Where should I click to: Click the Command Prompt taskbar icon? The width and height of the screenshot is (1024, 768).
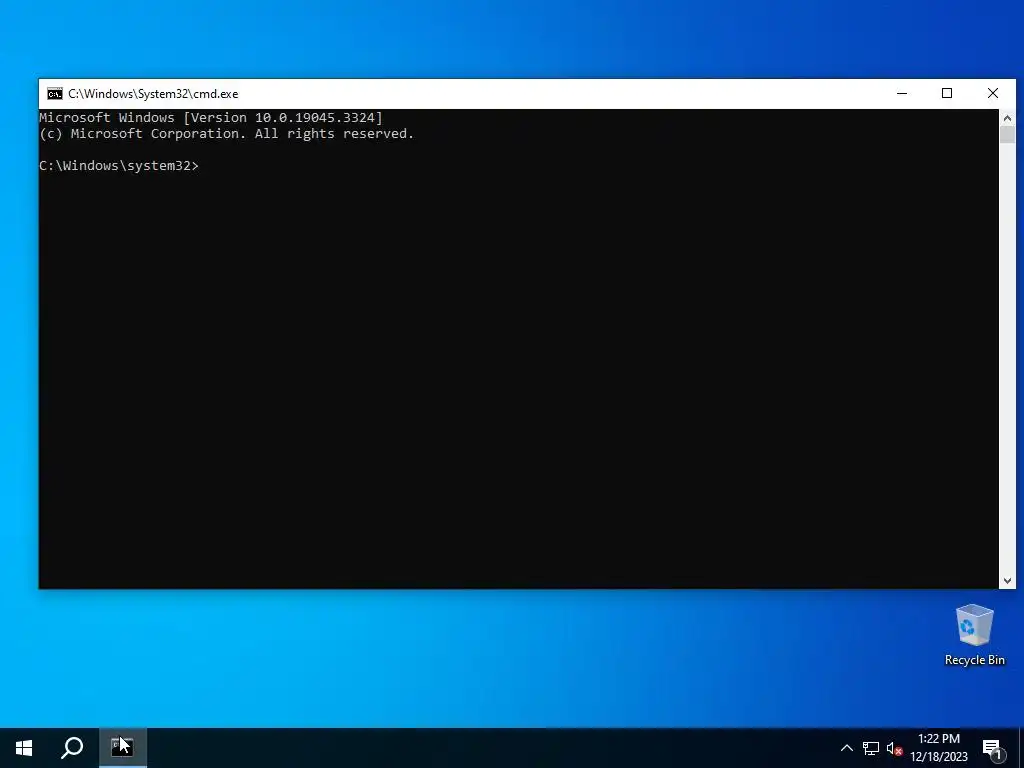pos(122,748)
